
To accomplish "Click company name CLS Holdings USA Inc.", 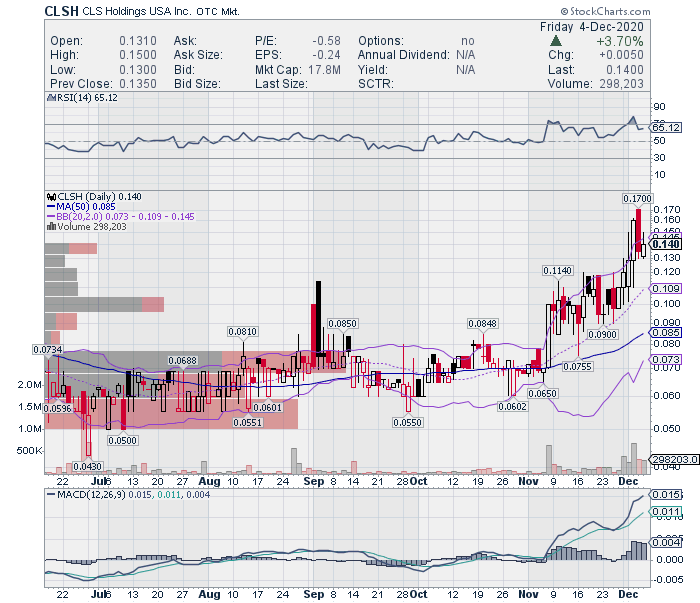I will tap(137, 11).
